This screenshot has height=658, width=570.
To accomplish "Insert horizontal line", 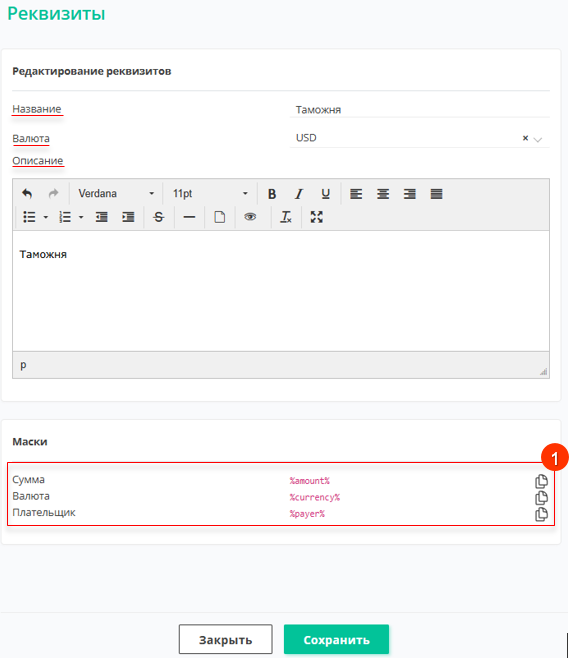I will [x=189, y=217].
